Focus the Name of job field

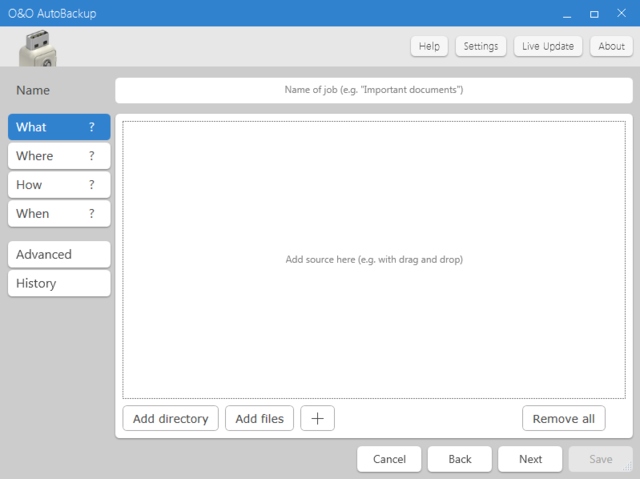[x=373, y=90]
